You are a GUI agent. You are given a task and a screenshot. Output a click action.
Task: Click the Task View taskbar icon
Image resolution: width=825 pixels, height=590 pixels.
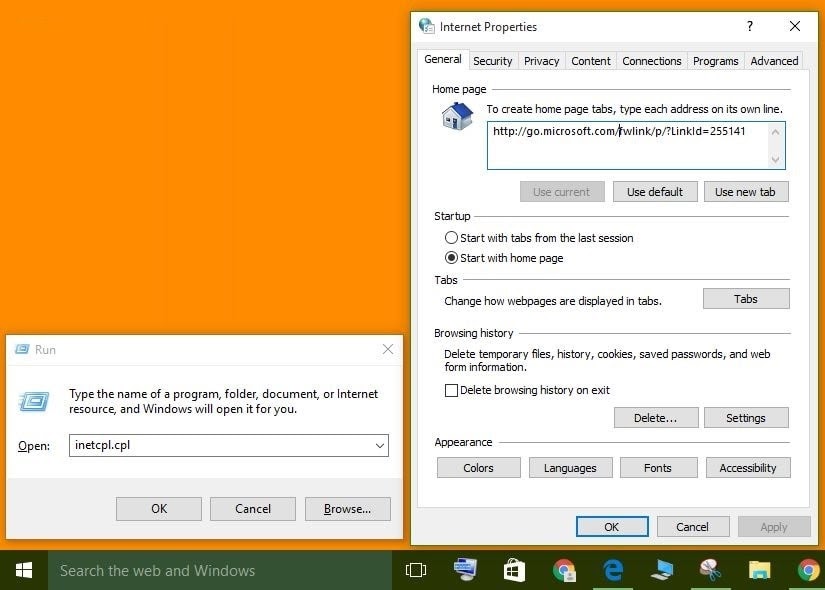pos(415,570)
